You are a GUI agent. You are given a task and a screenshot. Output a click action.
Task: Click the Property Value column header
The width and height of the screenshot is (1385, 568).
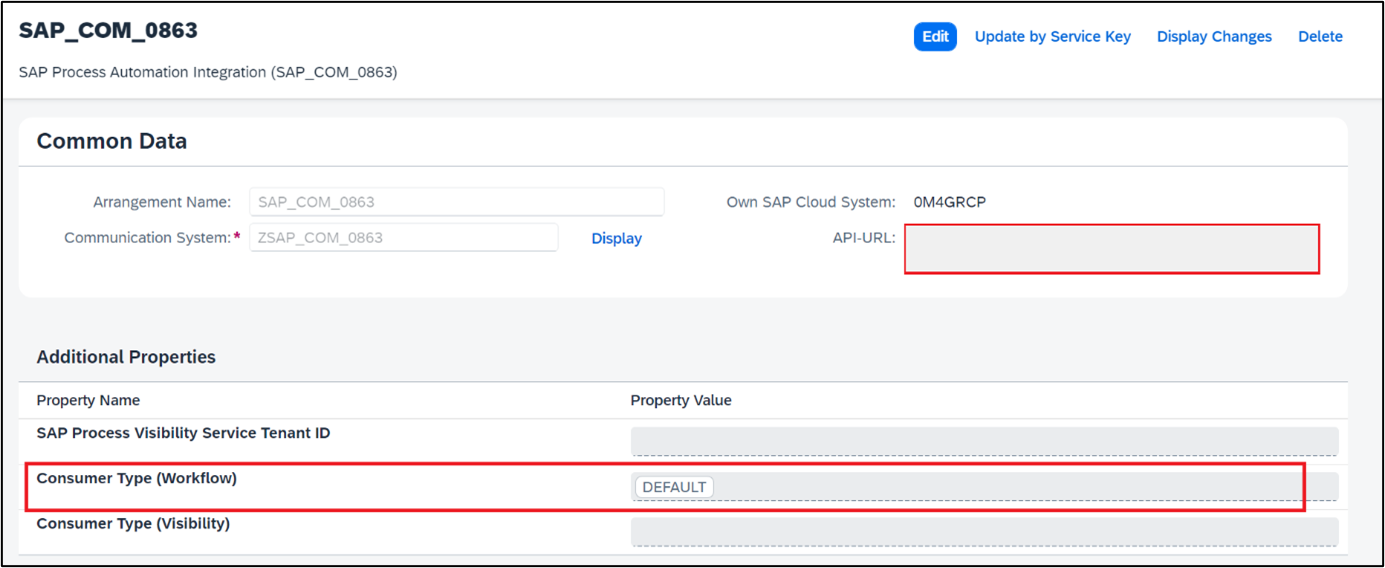[x=681, y=400]
